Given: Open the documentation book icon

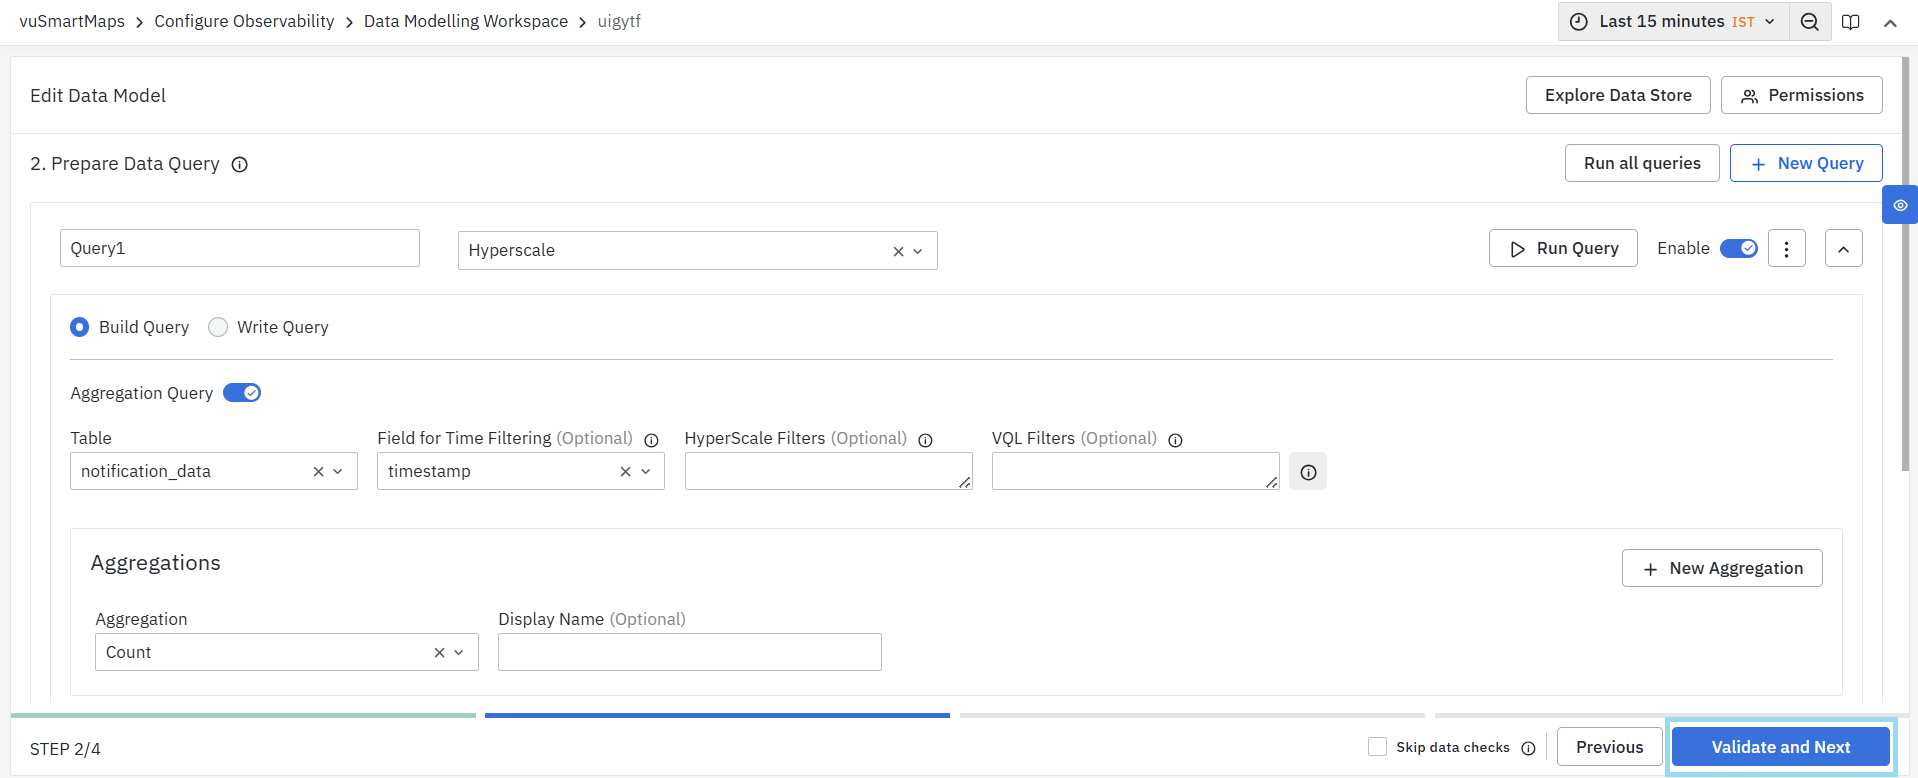Looking at the screenshot, I should [1851, 22].
